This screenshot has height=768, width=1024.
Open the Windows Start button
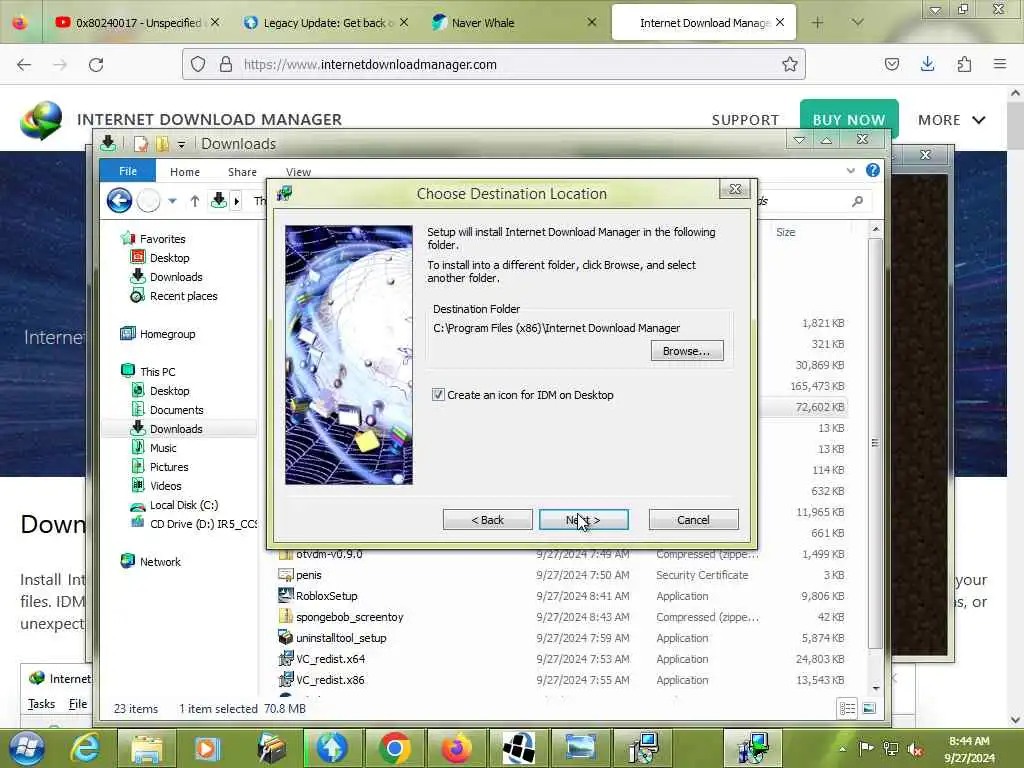click(27, 748)
